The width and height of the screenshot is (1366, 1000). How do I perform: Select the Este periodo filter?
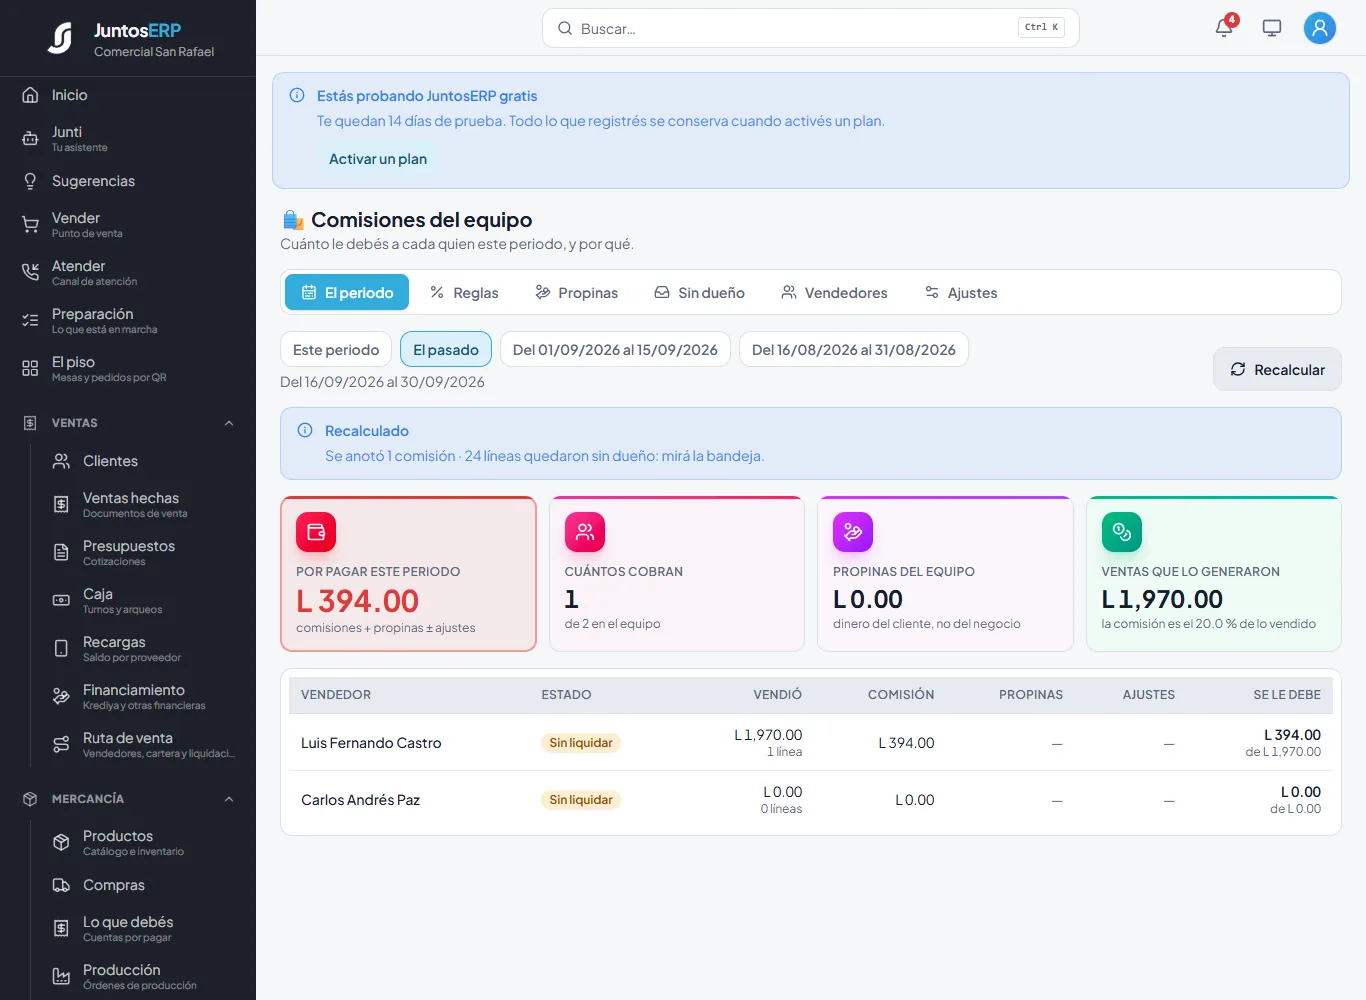[336, 349]
